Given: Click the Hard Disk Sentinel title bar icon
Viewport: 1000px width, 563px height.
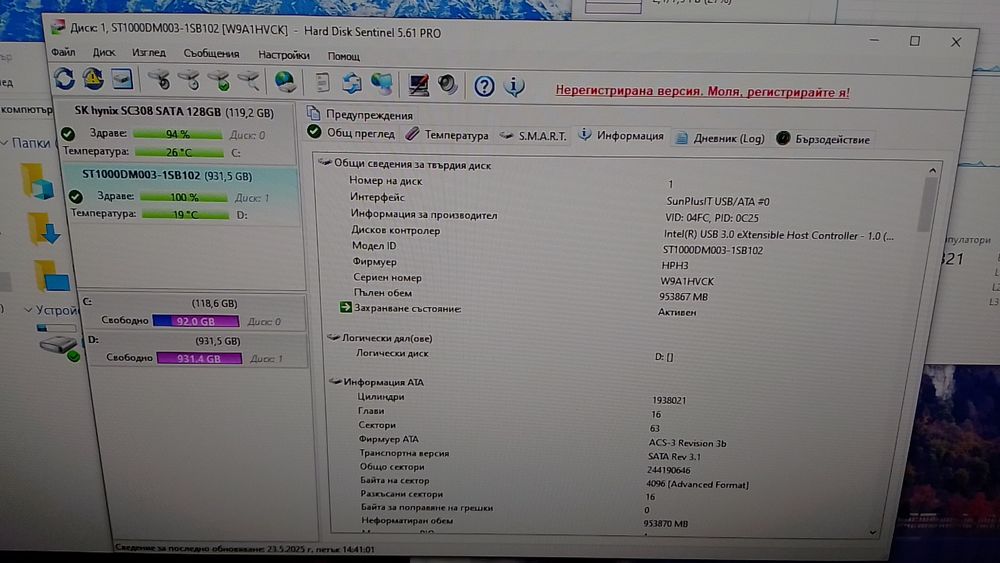Looking at the screenshot, I should pos(58,27).
